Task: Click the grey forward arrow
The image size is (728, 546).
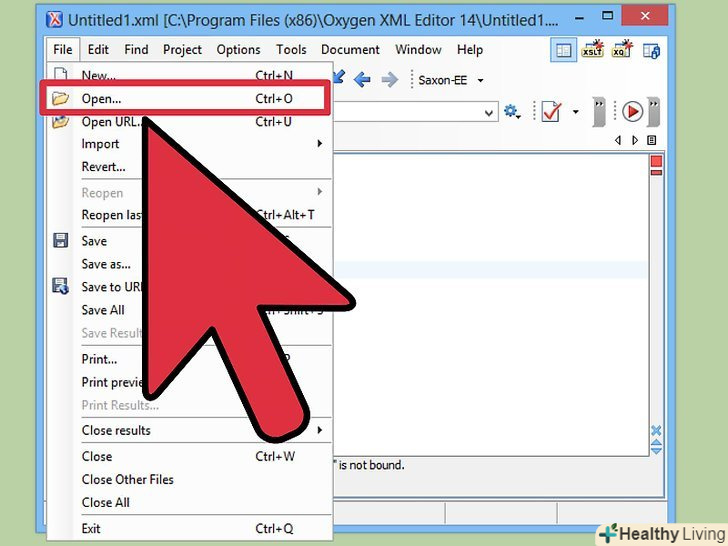Action: click(x=390, y=80)
